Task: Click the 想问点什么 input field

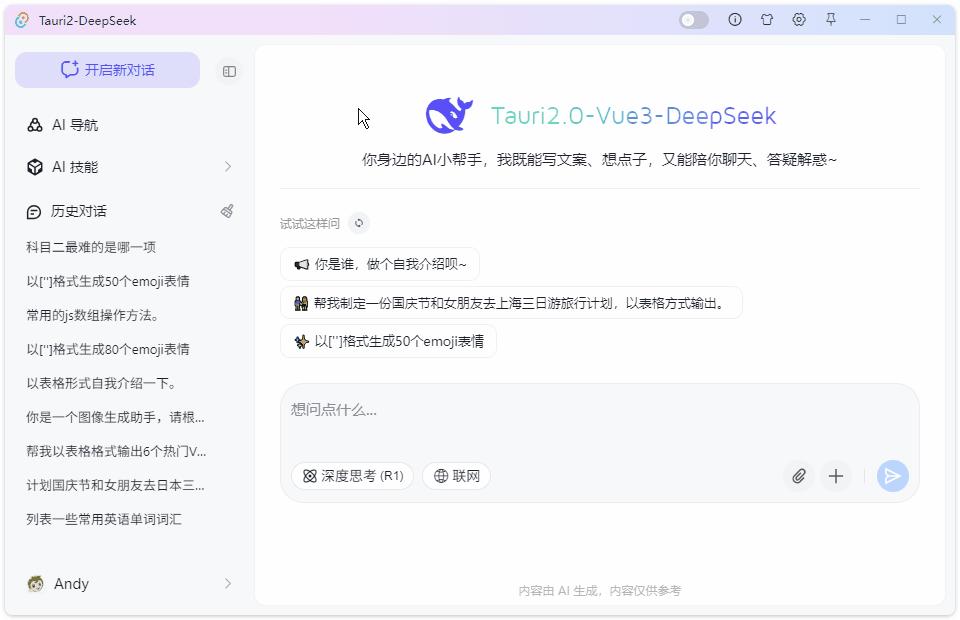Action: (500, 410)
